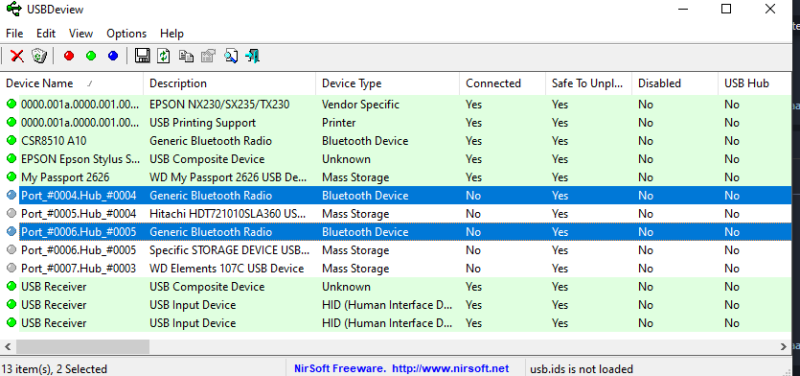800x376 pixels.
Task: Click the properties toolbar icon
Action: coord(208,56)
